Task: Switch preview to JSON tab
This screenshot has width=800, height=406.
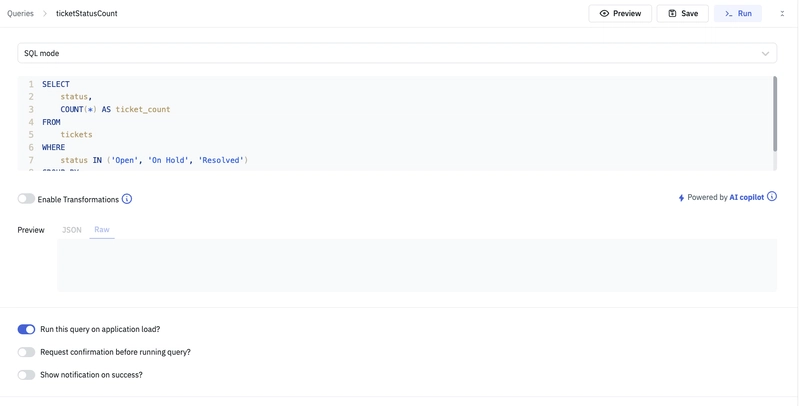Action: tap(71, 230)
